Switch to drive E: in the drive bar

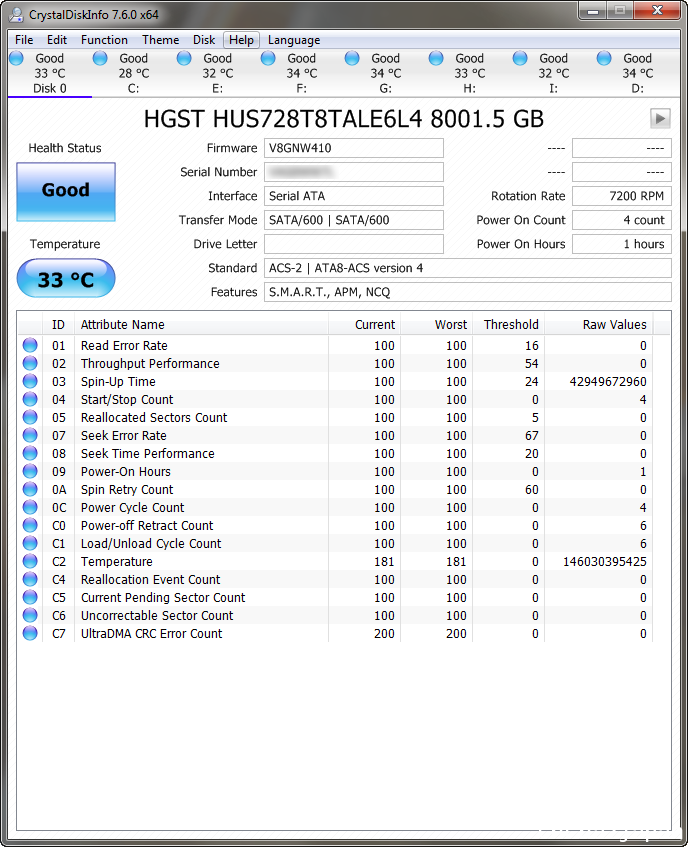click(x=218, y=73)
